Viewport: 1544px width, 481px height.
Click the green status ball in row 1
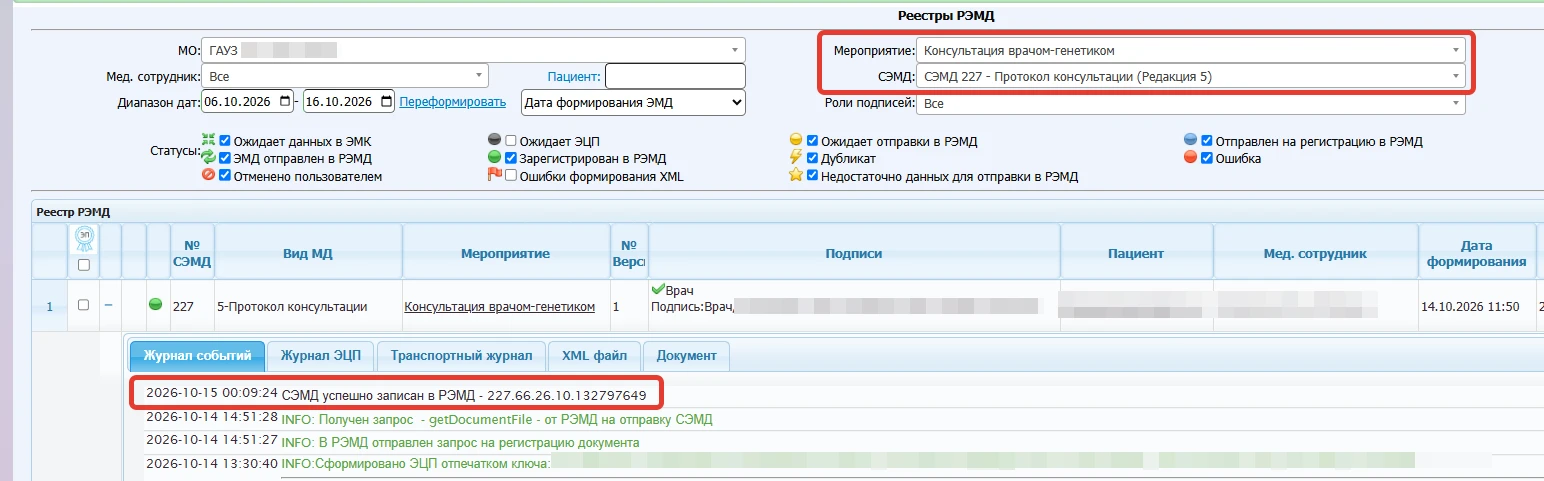point(155,305)
